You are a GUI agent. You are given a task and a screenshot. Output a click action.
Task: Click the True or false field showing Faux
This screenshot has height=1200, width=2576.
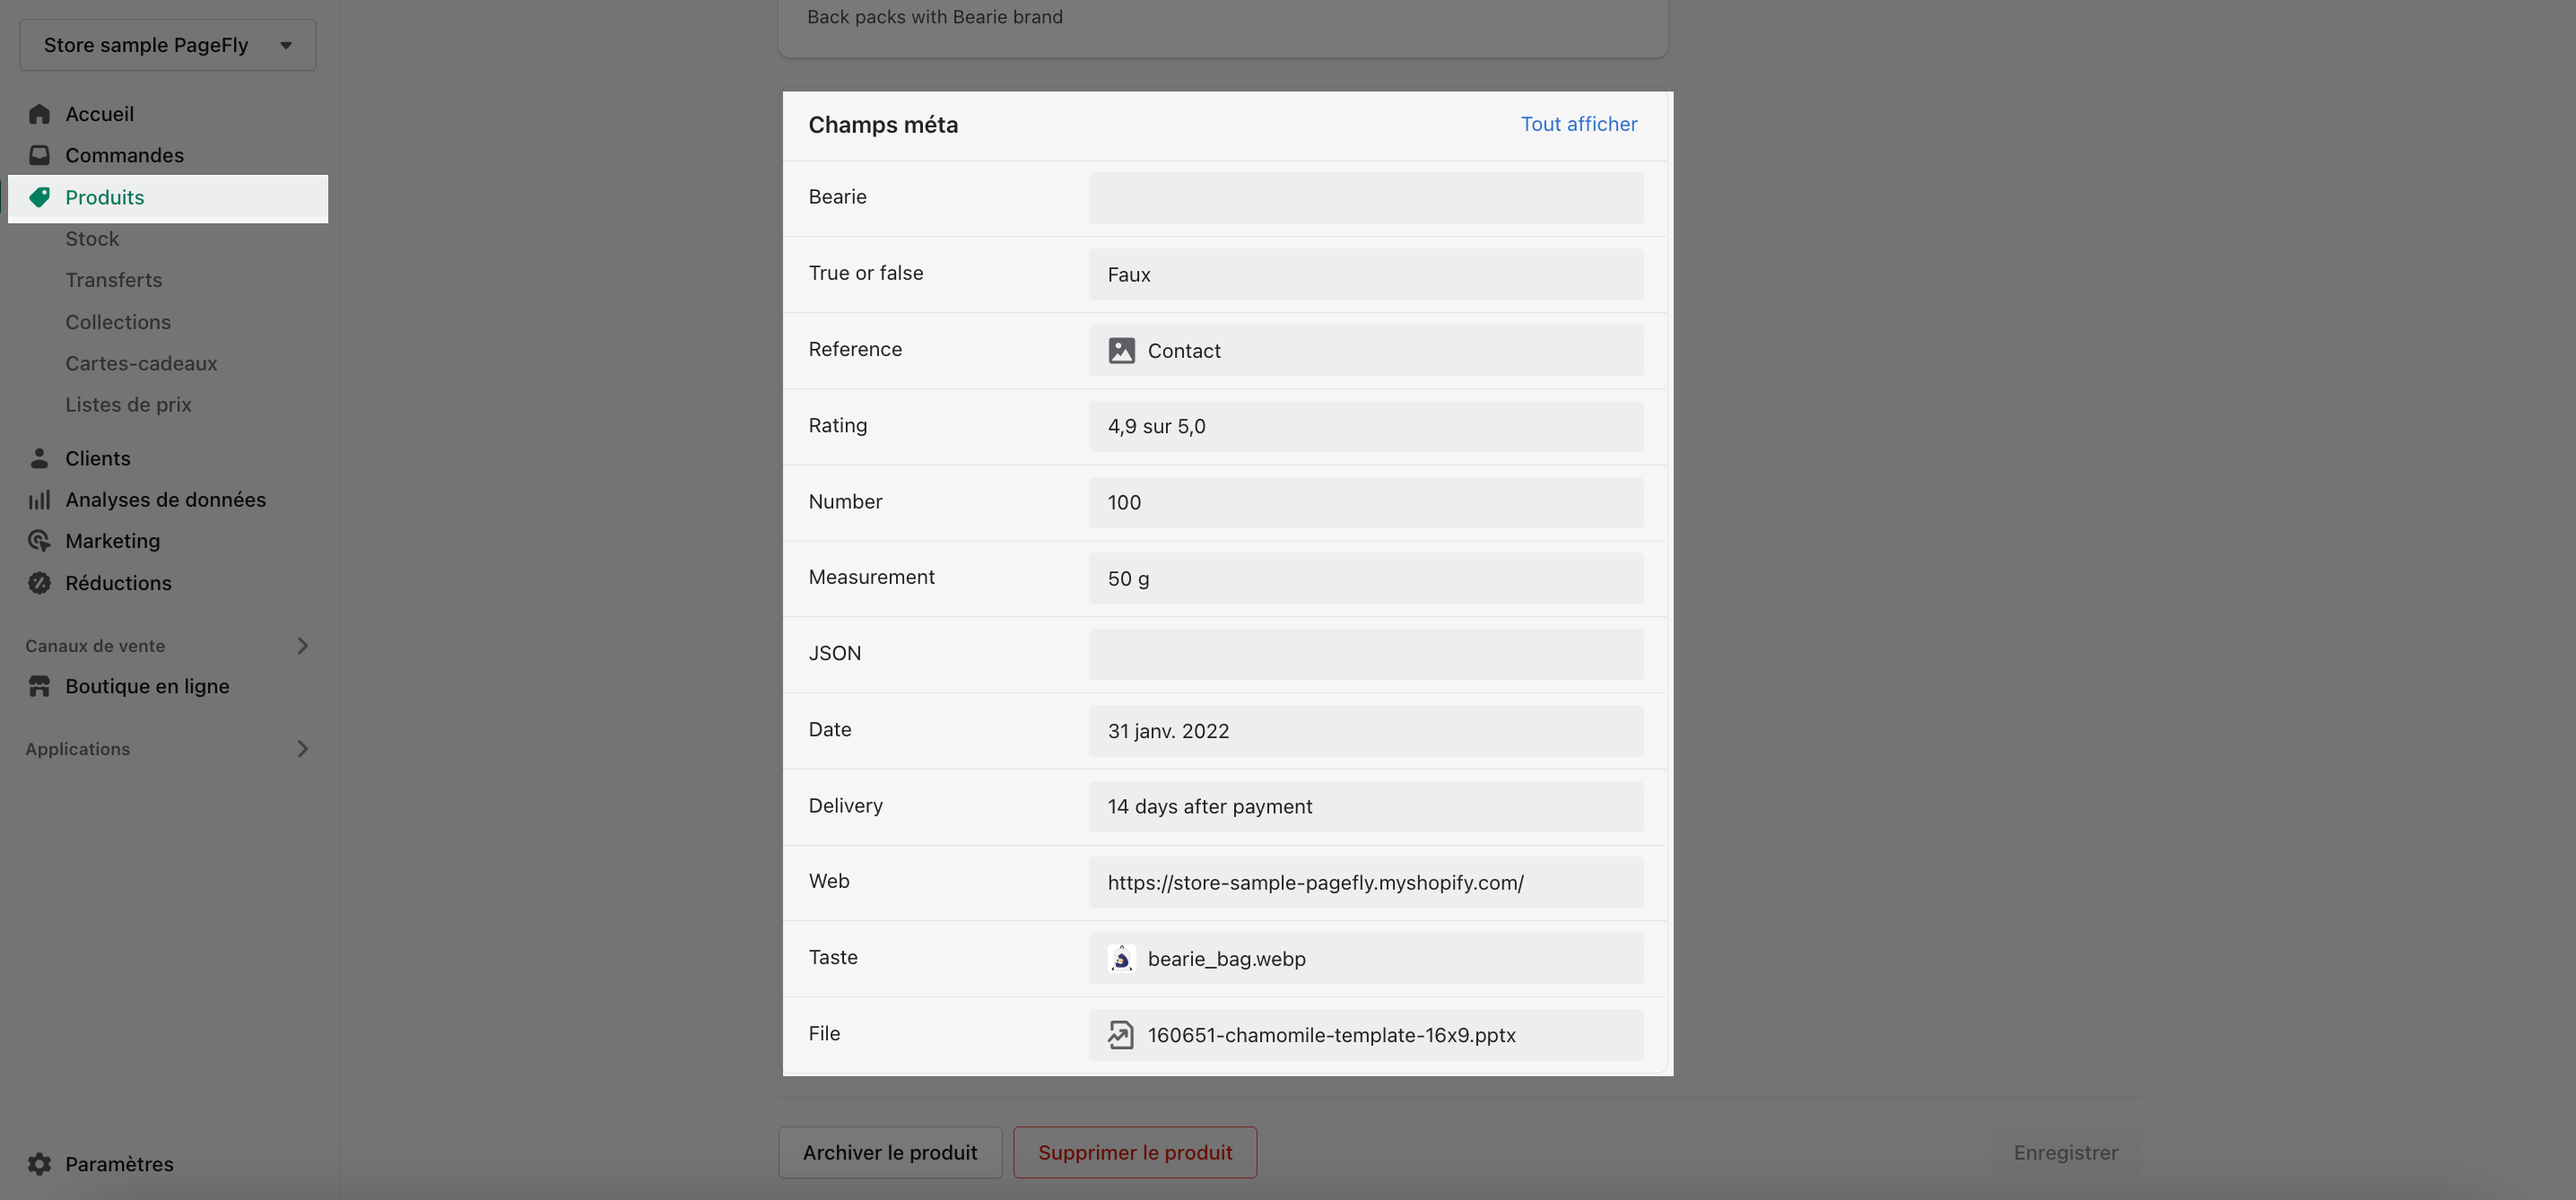(x=1366, y=274)
